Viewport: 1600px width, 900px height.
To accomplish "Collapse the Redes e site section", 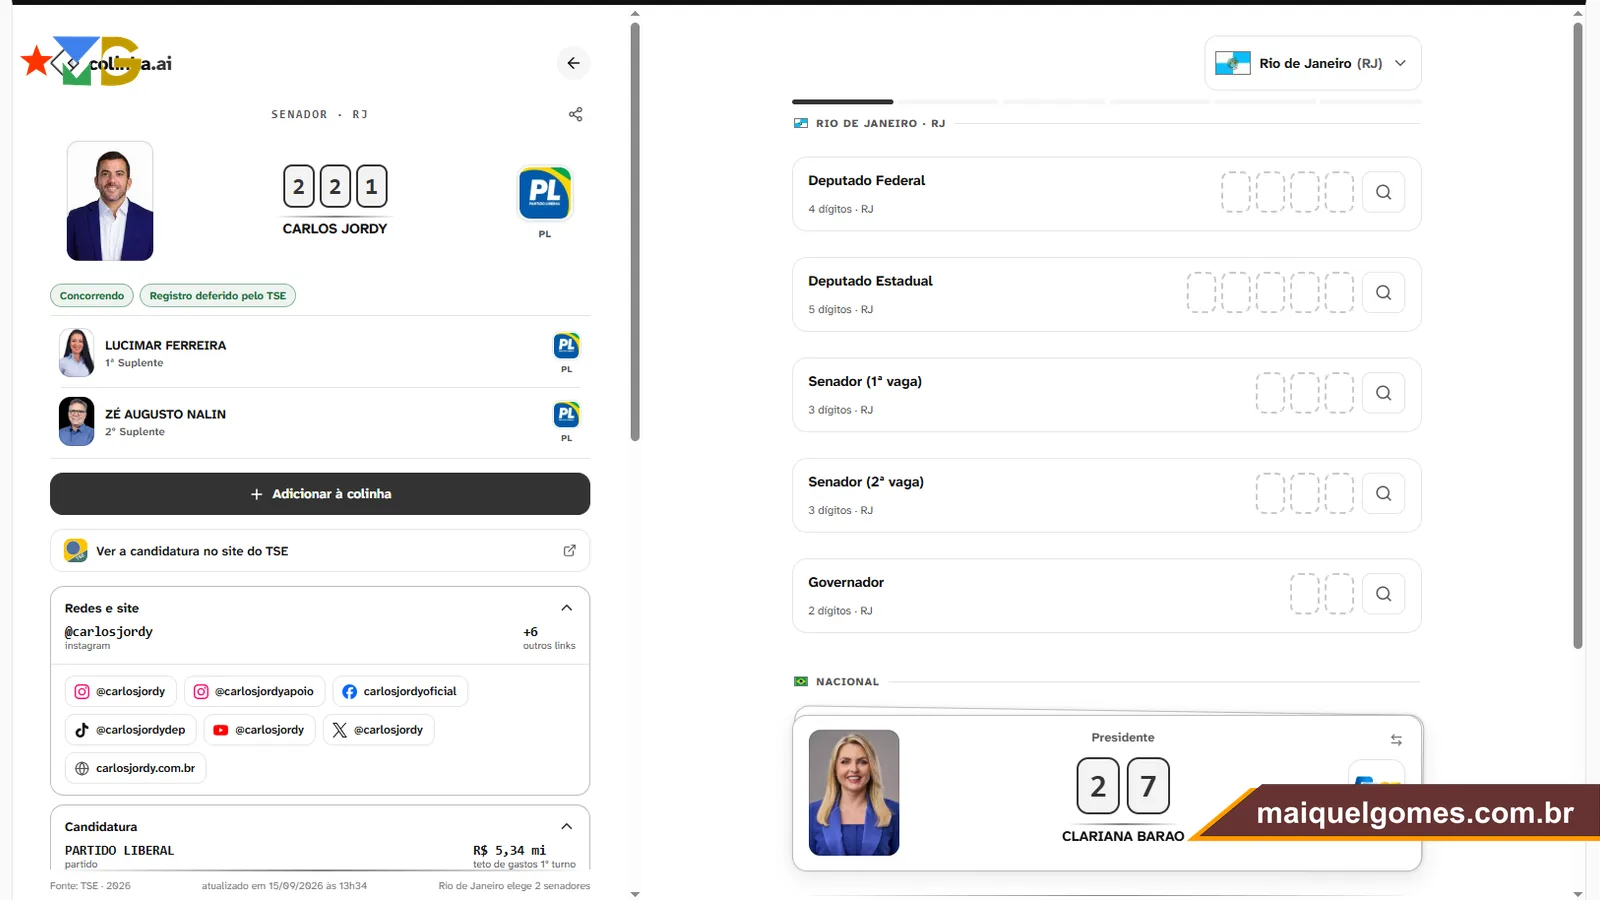I will click(567, 608).
